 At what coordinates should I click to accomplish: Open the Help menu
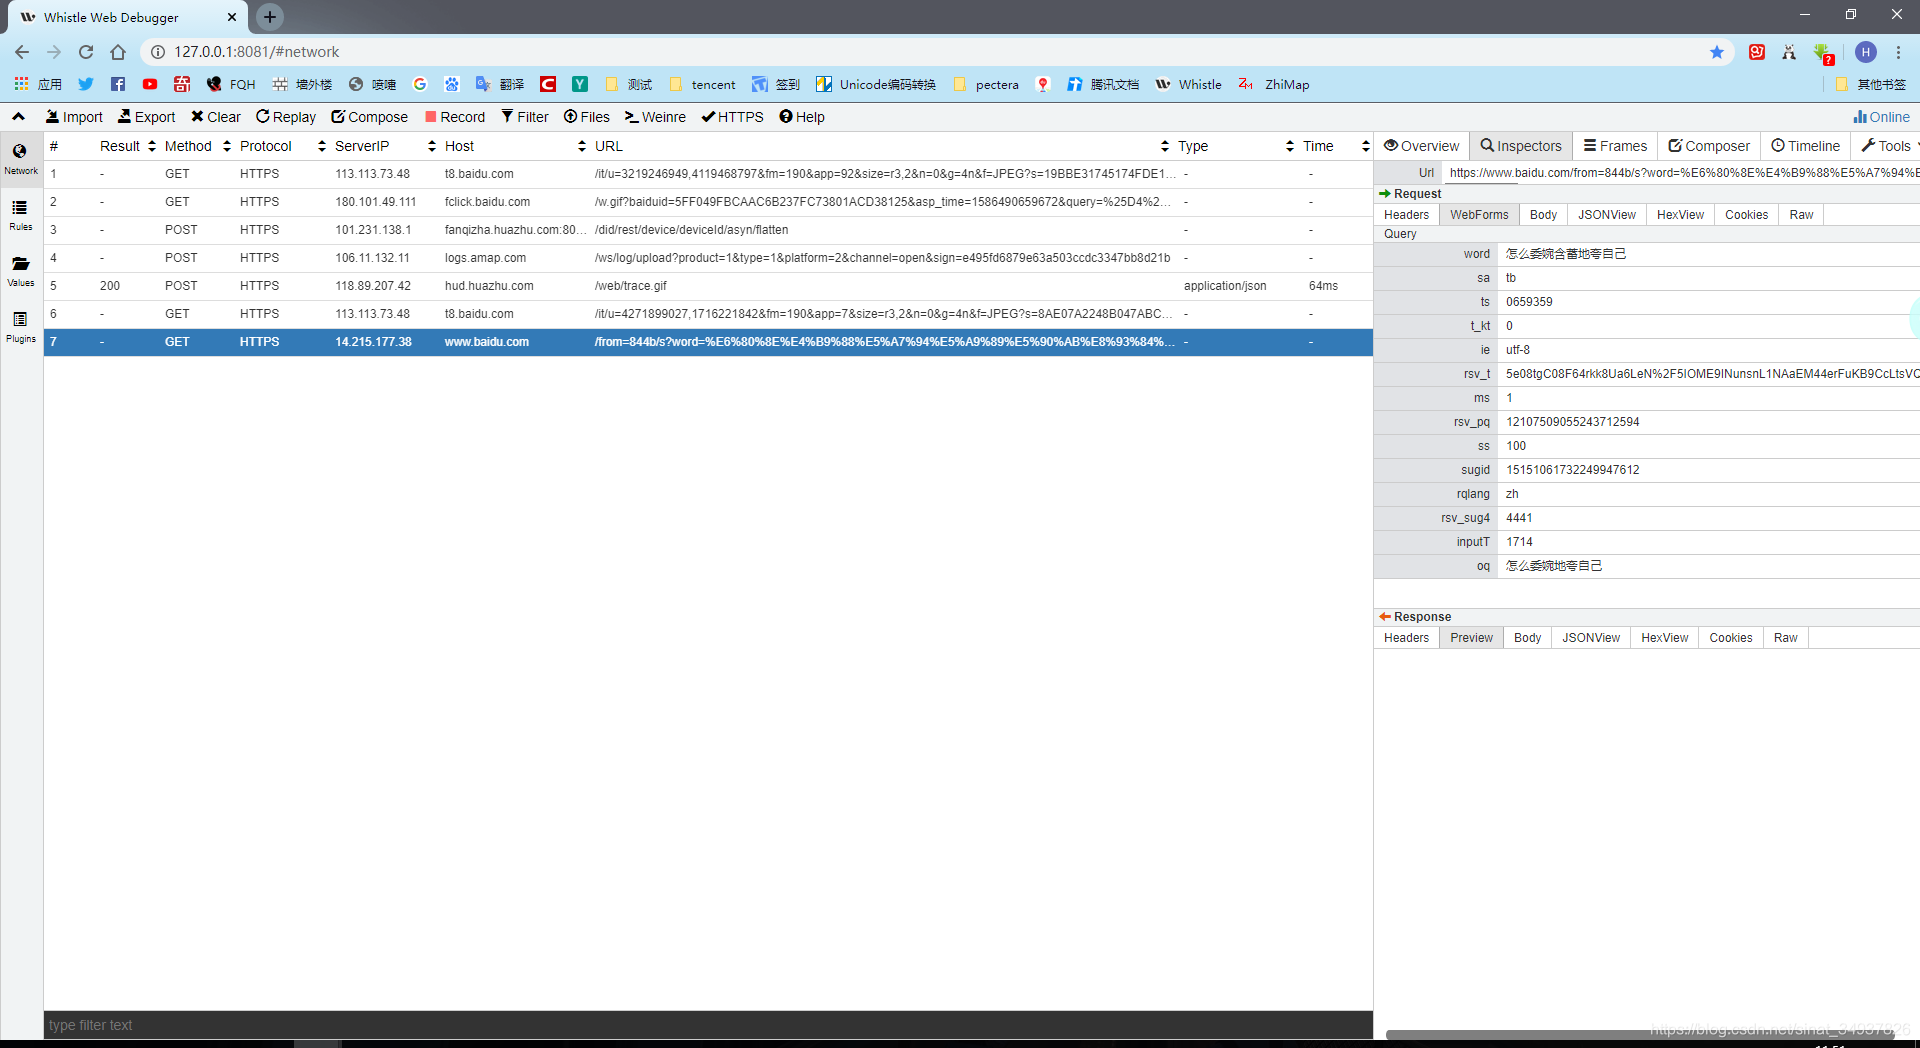pyautogui.click(x=802, y=117)
